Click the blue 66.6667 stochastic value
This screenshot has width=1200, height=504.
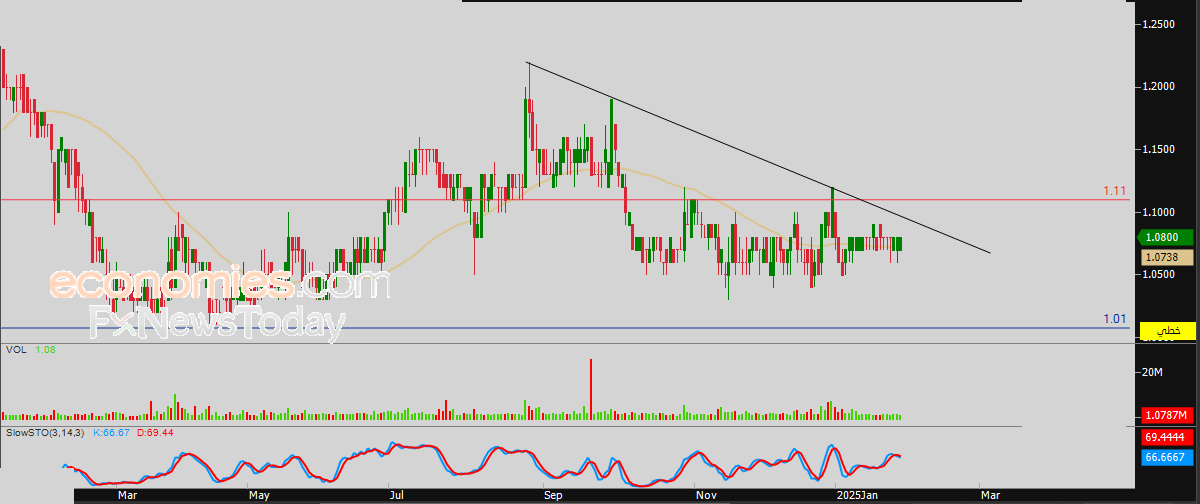(x=1169, y=456)
